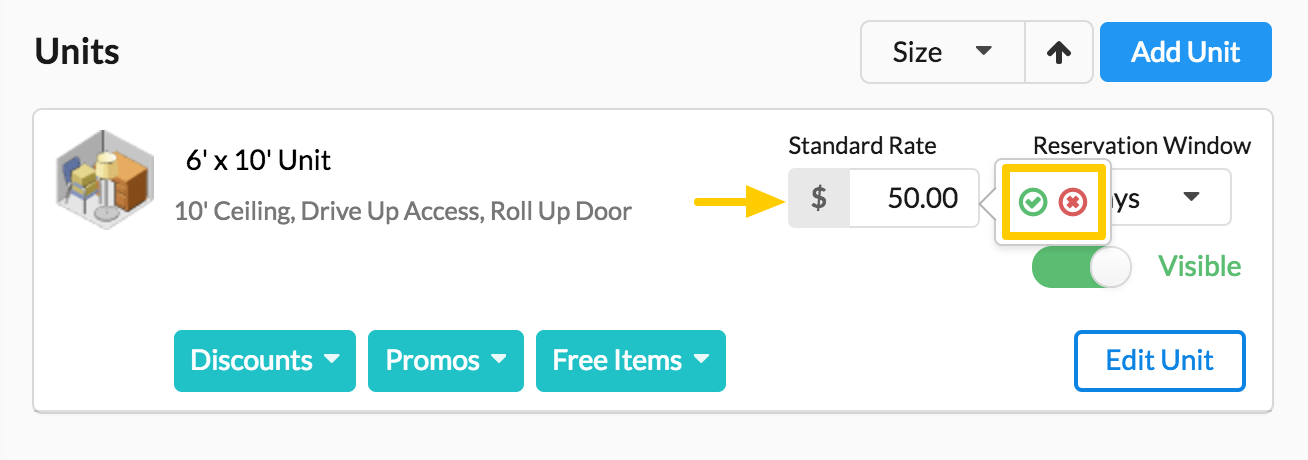1308x460 pixels.
Task: Click the up arrow sort direction button
Action: coord(1059,52)
